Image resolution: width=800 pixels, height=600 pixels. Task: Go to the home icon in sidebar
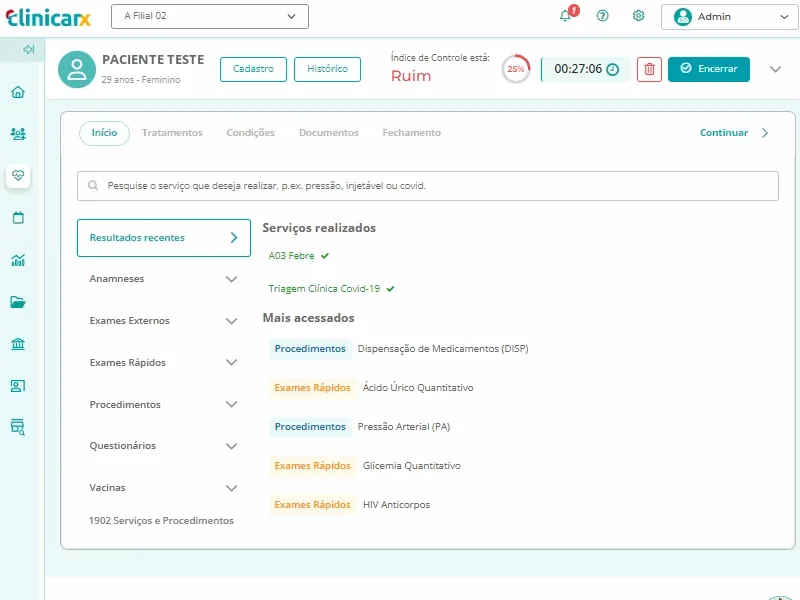(x=18, y=92)
